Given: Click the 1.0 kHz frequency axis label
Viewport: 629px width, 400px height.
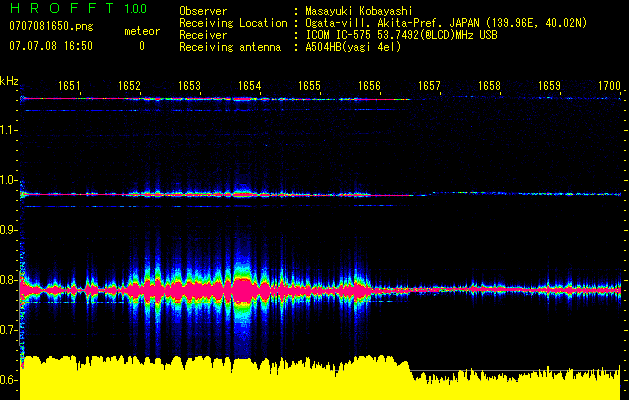Looking at the screenshot, I should click(x=8, y=180).
